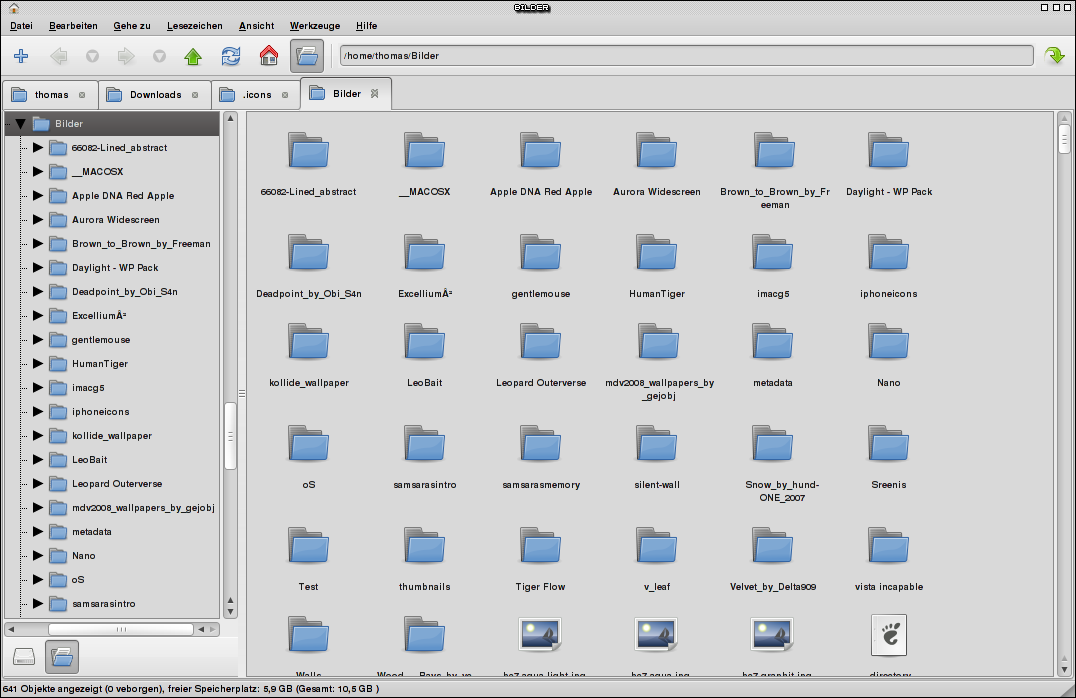Open the Hilfe menu
The height and width of the screenshot is (698, 1076).
pos(366,25)
